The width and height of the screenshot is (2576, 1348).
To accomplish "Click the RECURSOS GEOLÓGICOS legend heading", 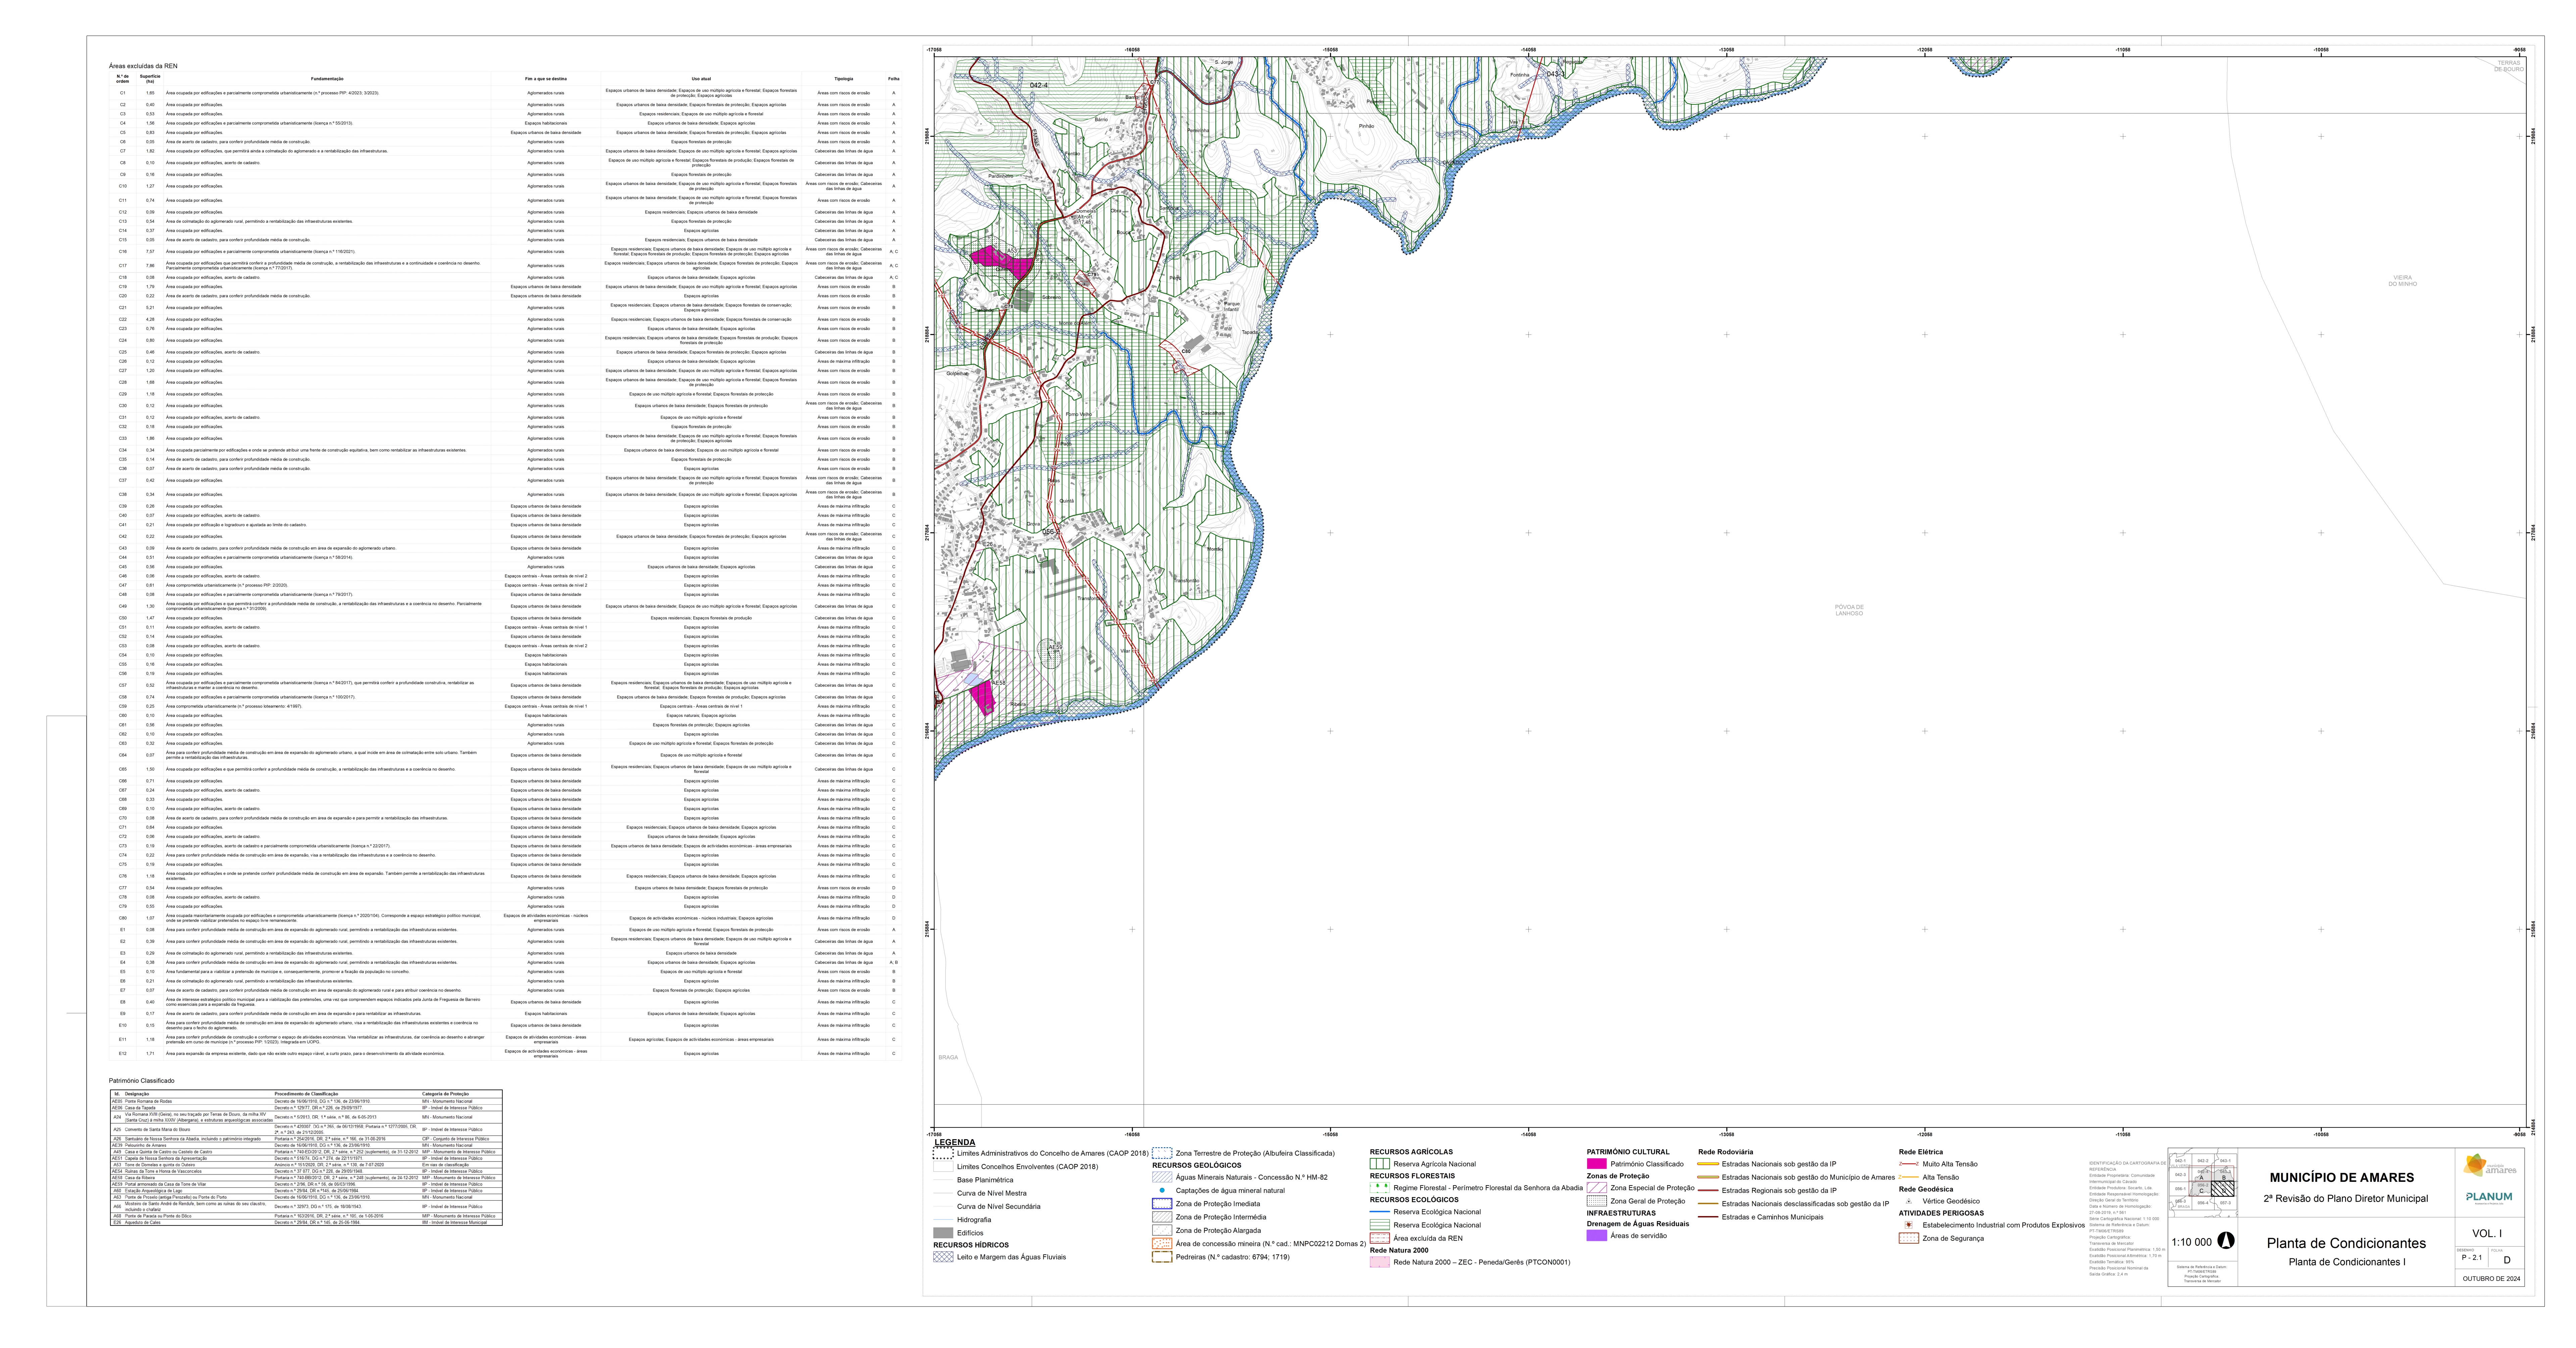I will 1197,1165.
